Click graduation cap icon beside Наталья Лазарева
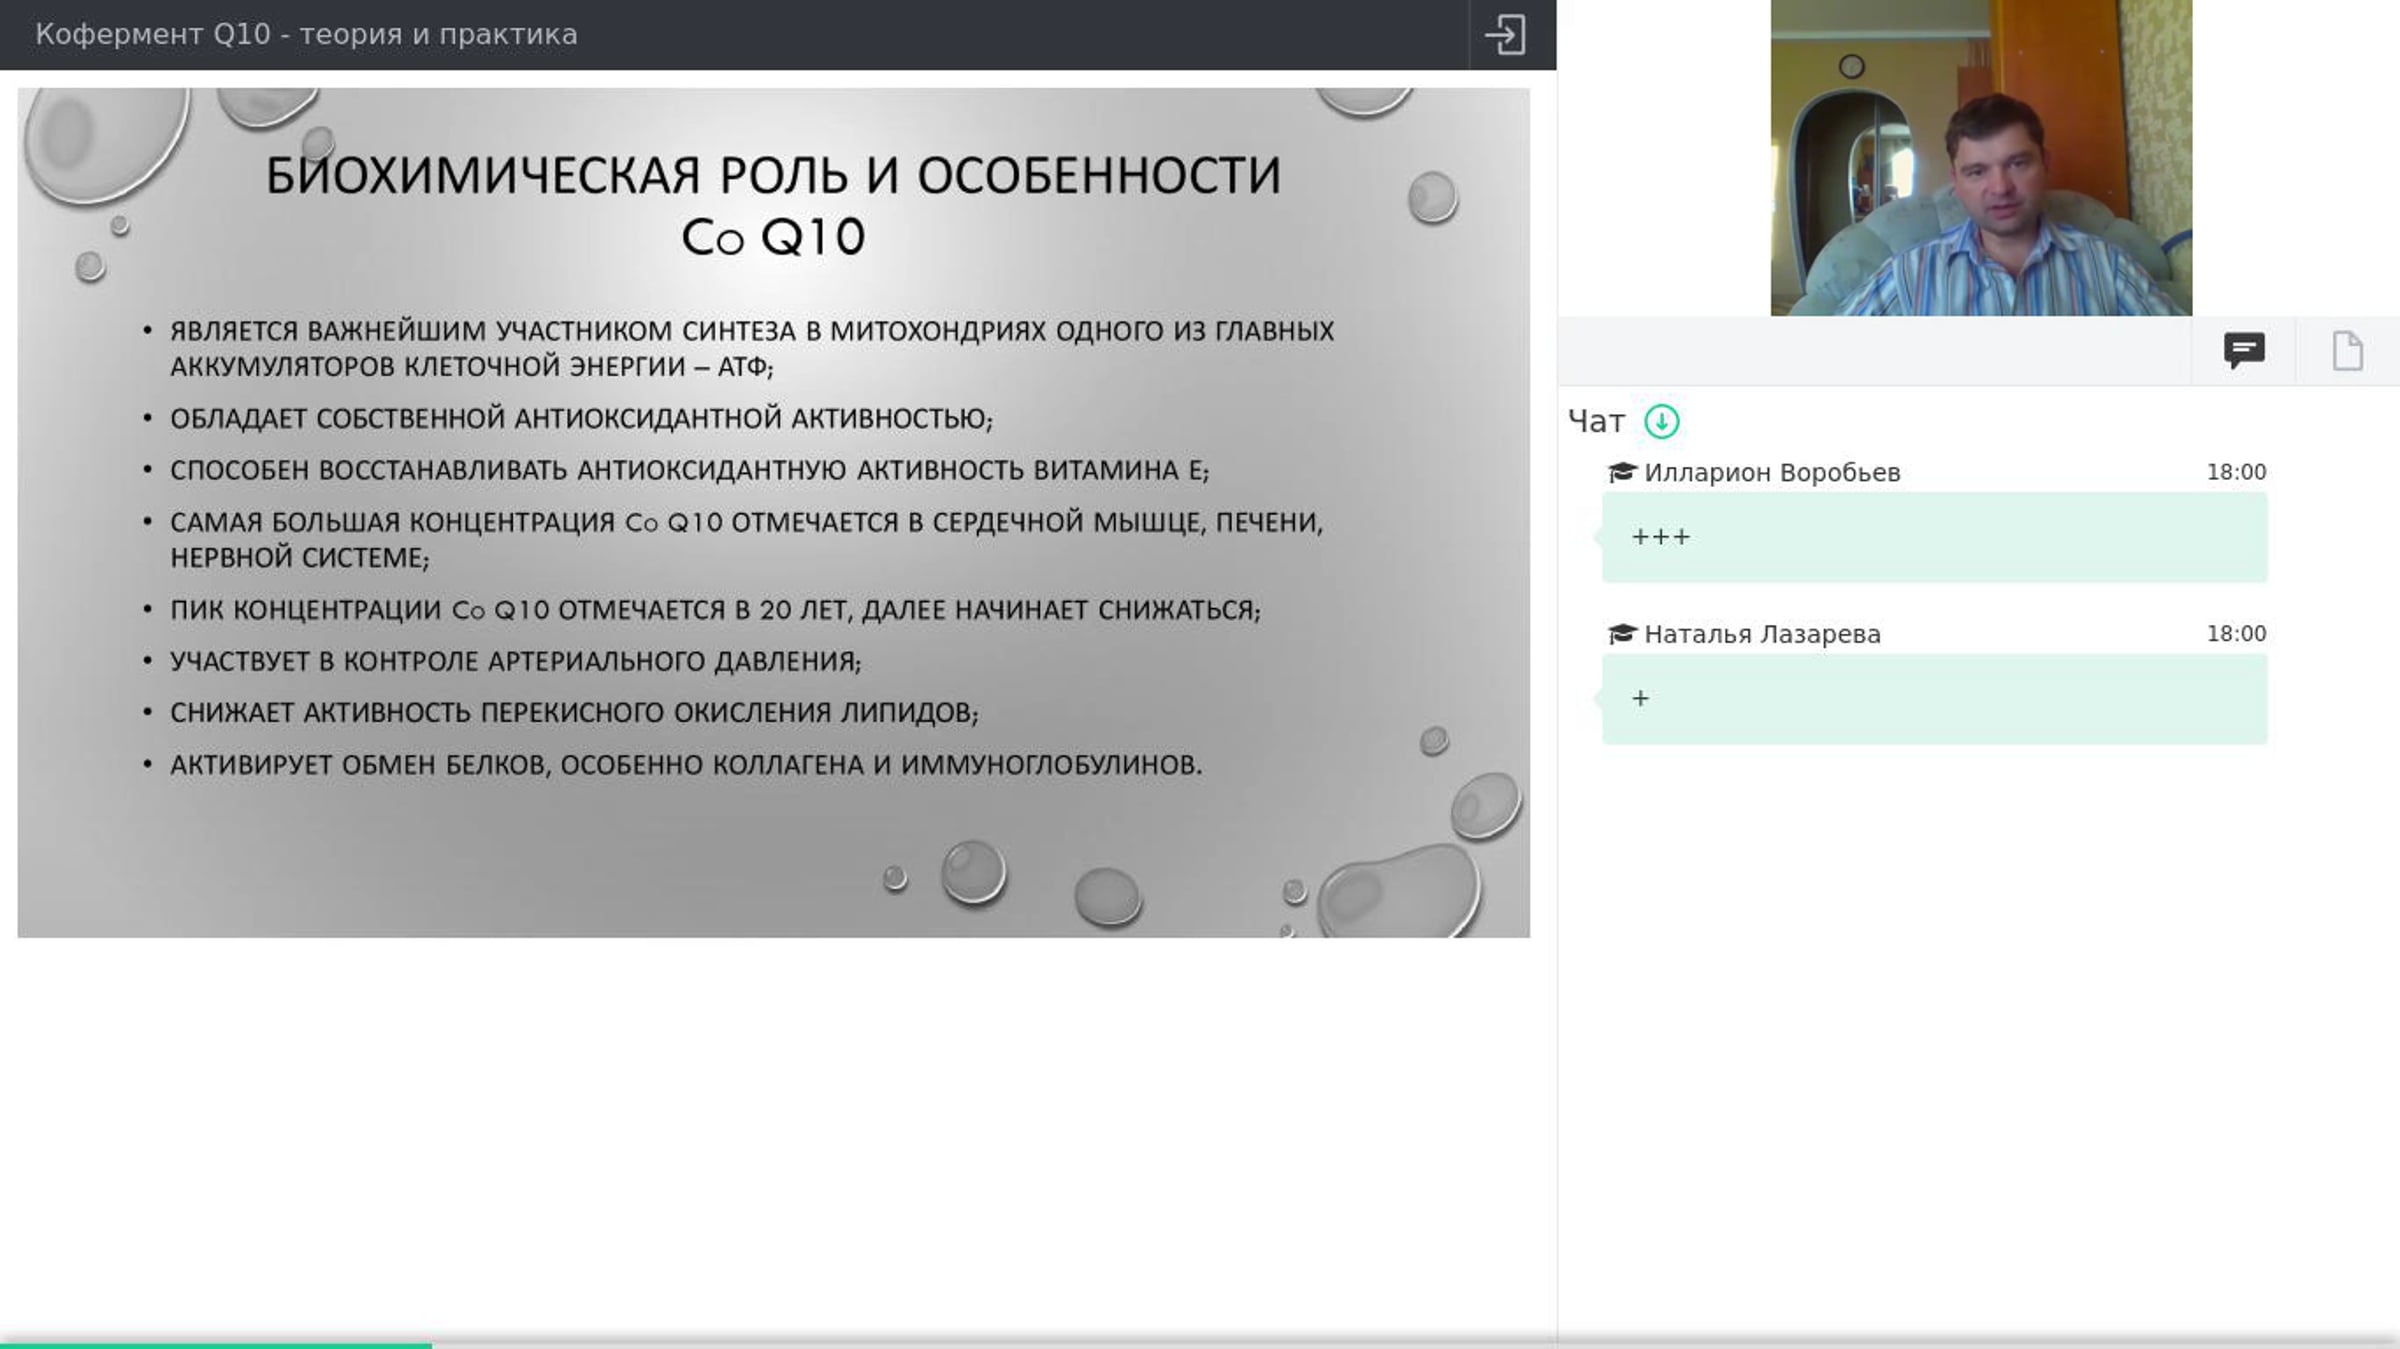Image resolution: width=2400 pixels, height=1349 pixels. 1621,634
